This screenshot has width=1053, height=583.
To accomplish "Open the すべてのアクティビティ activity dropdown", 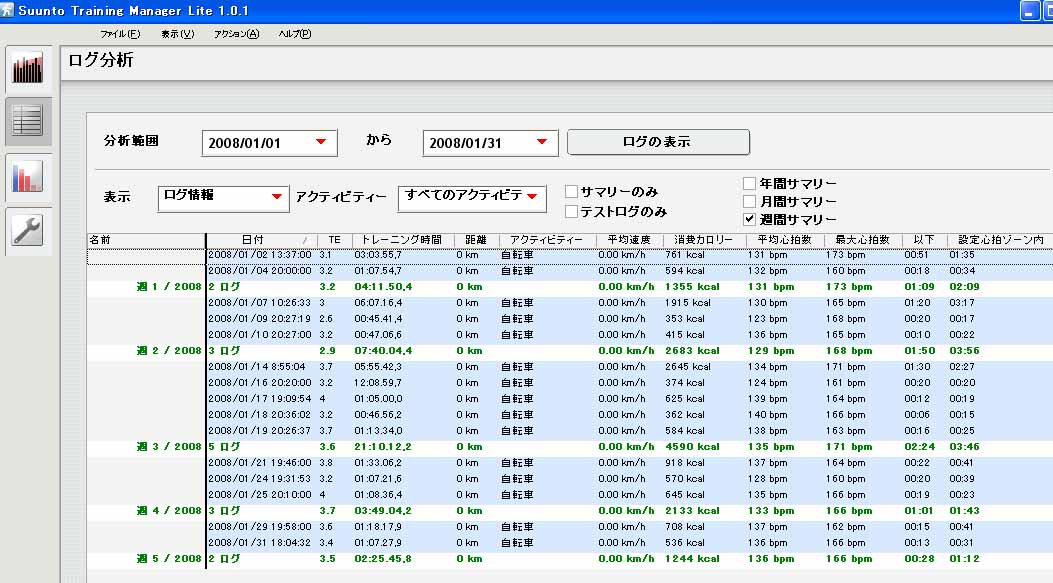I will [x=533, y=197].
